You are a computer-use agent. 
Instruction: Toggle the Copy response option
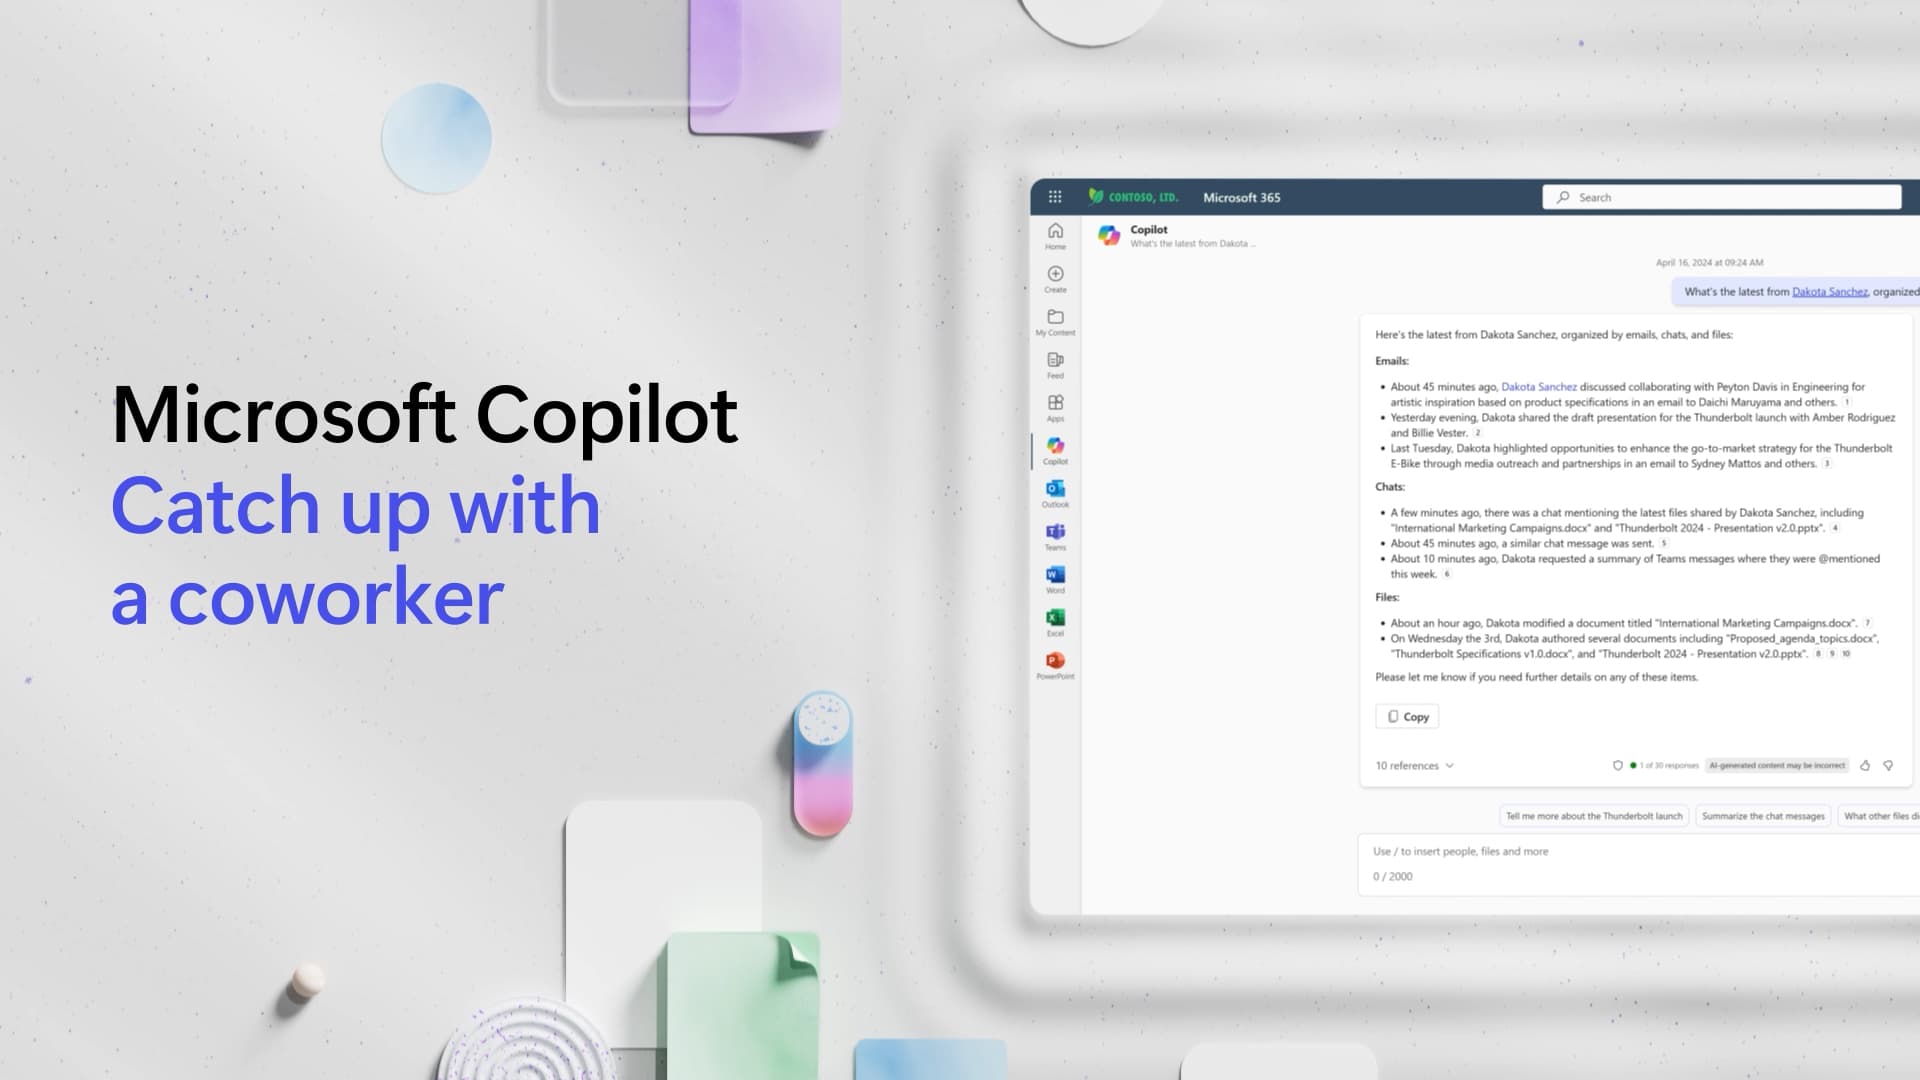(1408, 716)
